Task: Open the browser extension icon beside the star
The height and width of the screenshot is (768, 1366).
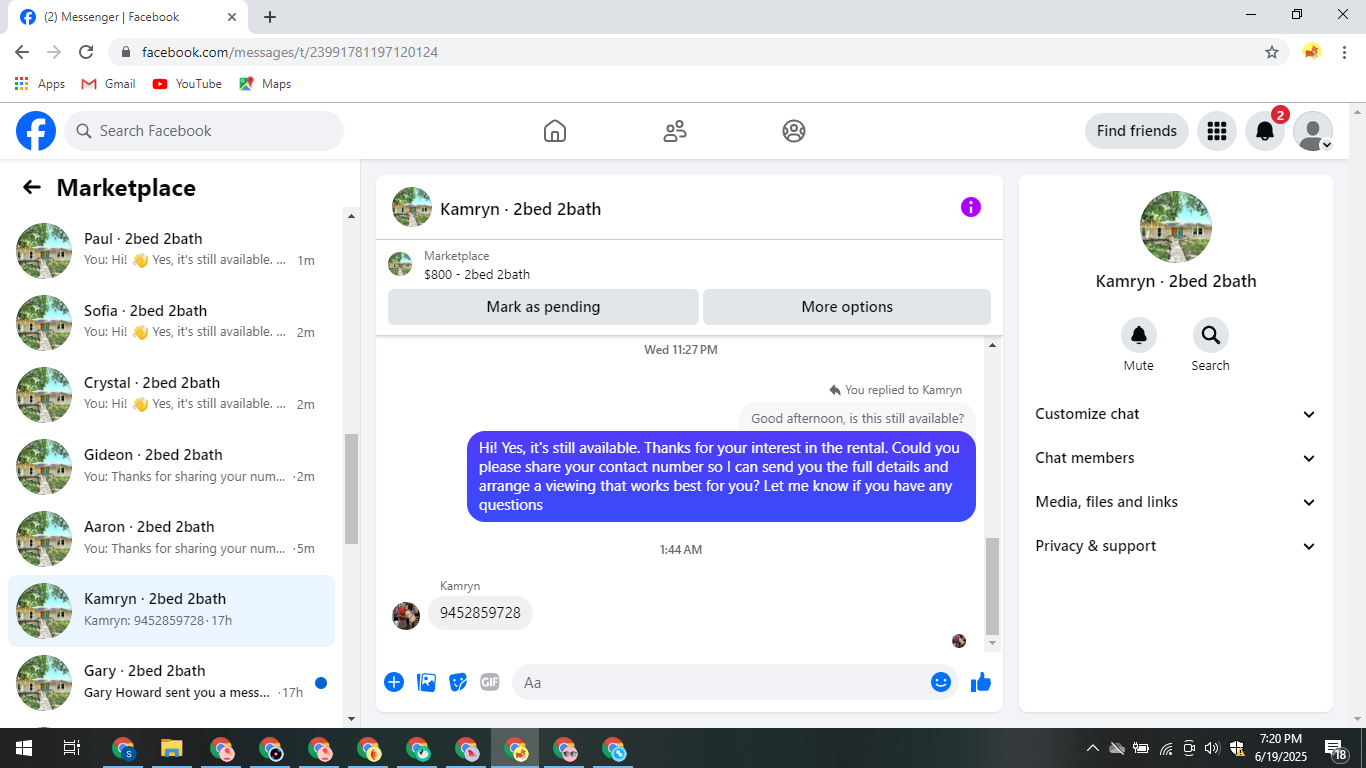Action: pyautogui.click(x=1312, y=52)
